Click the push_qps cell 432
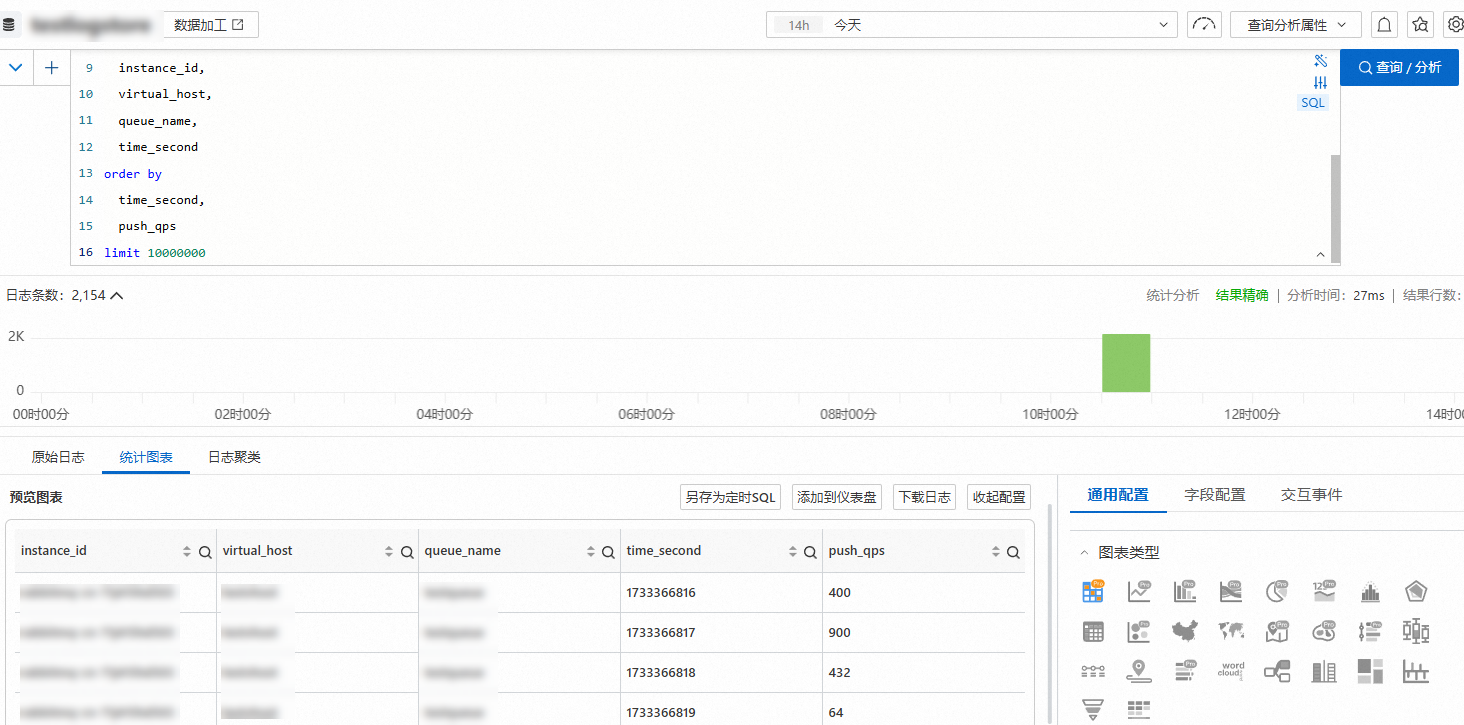Image resolution: width=1464 pixels, height=725 pixels. click(x=840, y=673)
